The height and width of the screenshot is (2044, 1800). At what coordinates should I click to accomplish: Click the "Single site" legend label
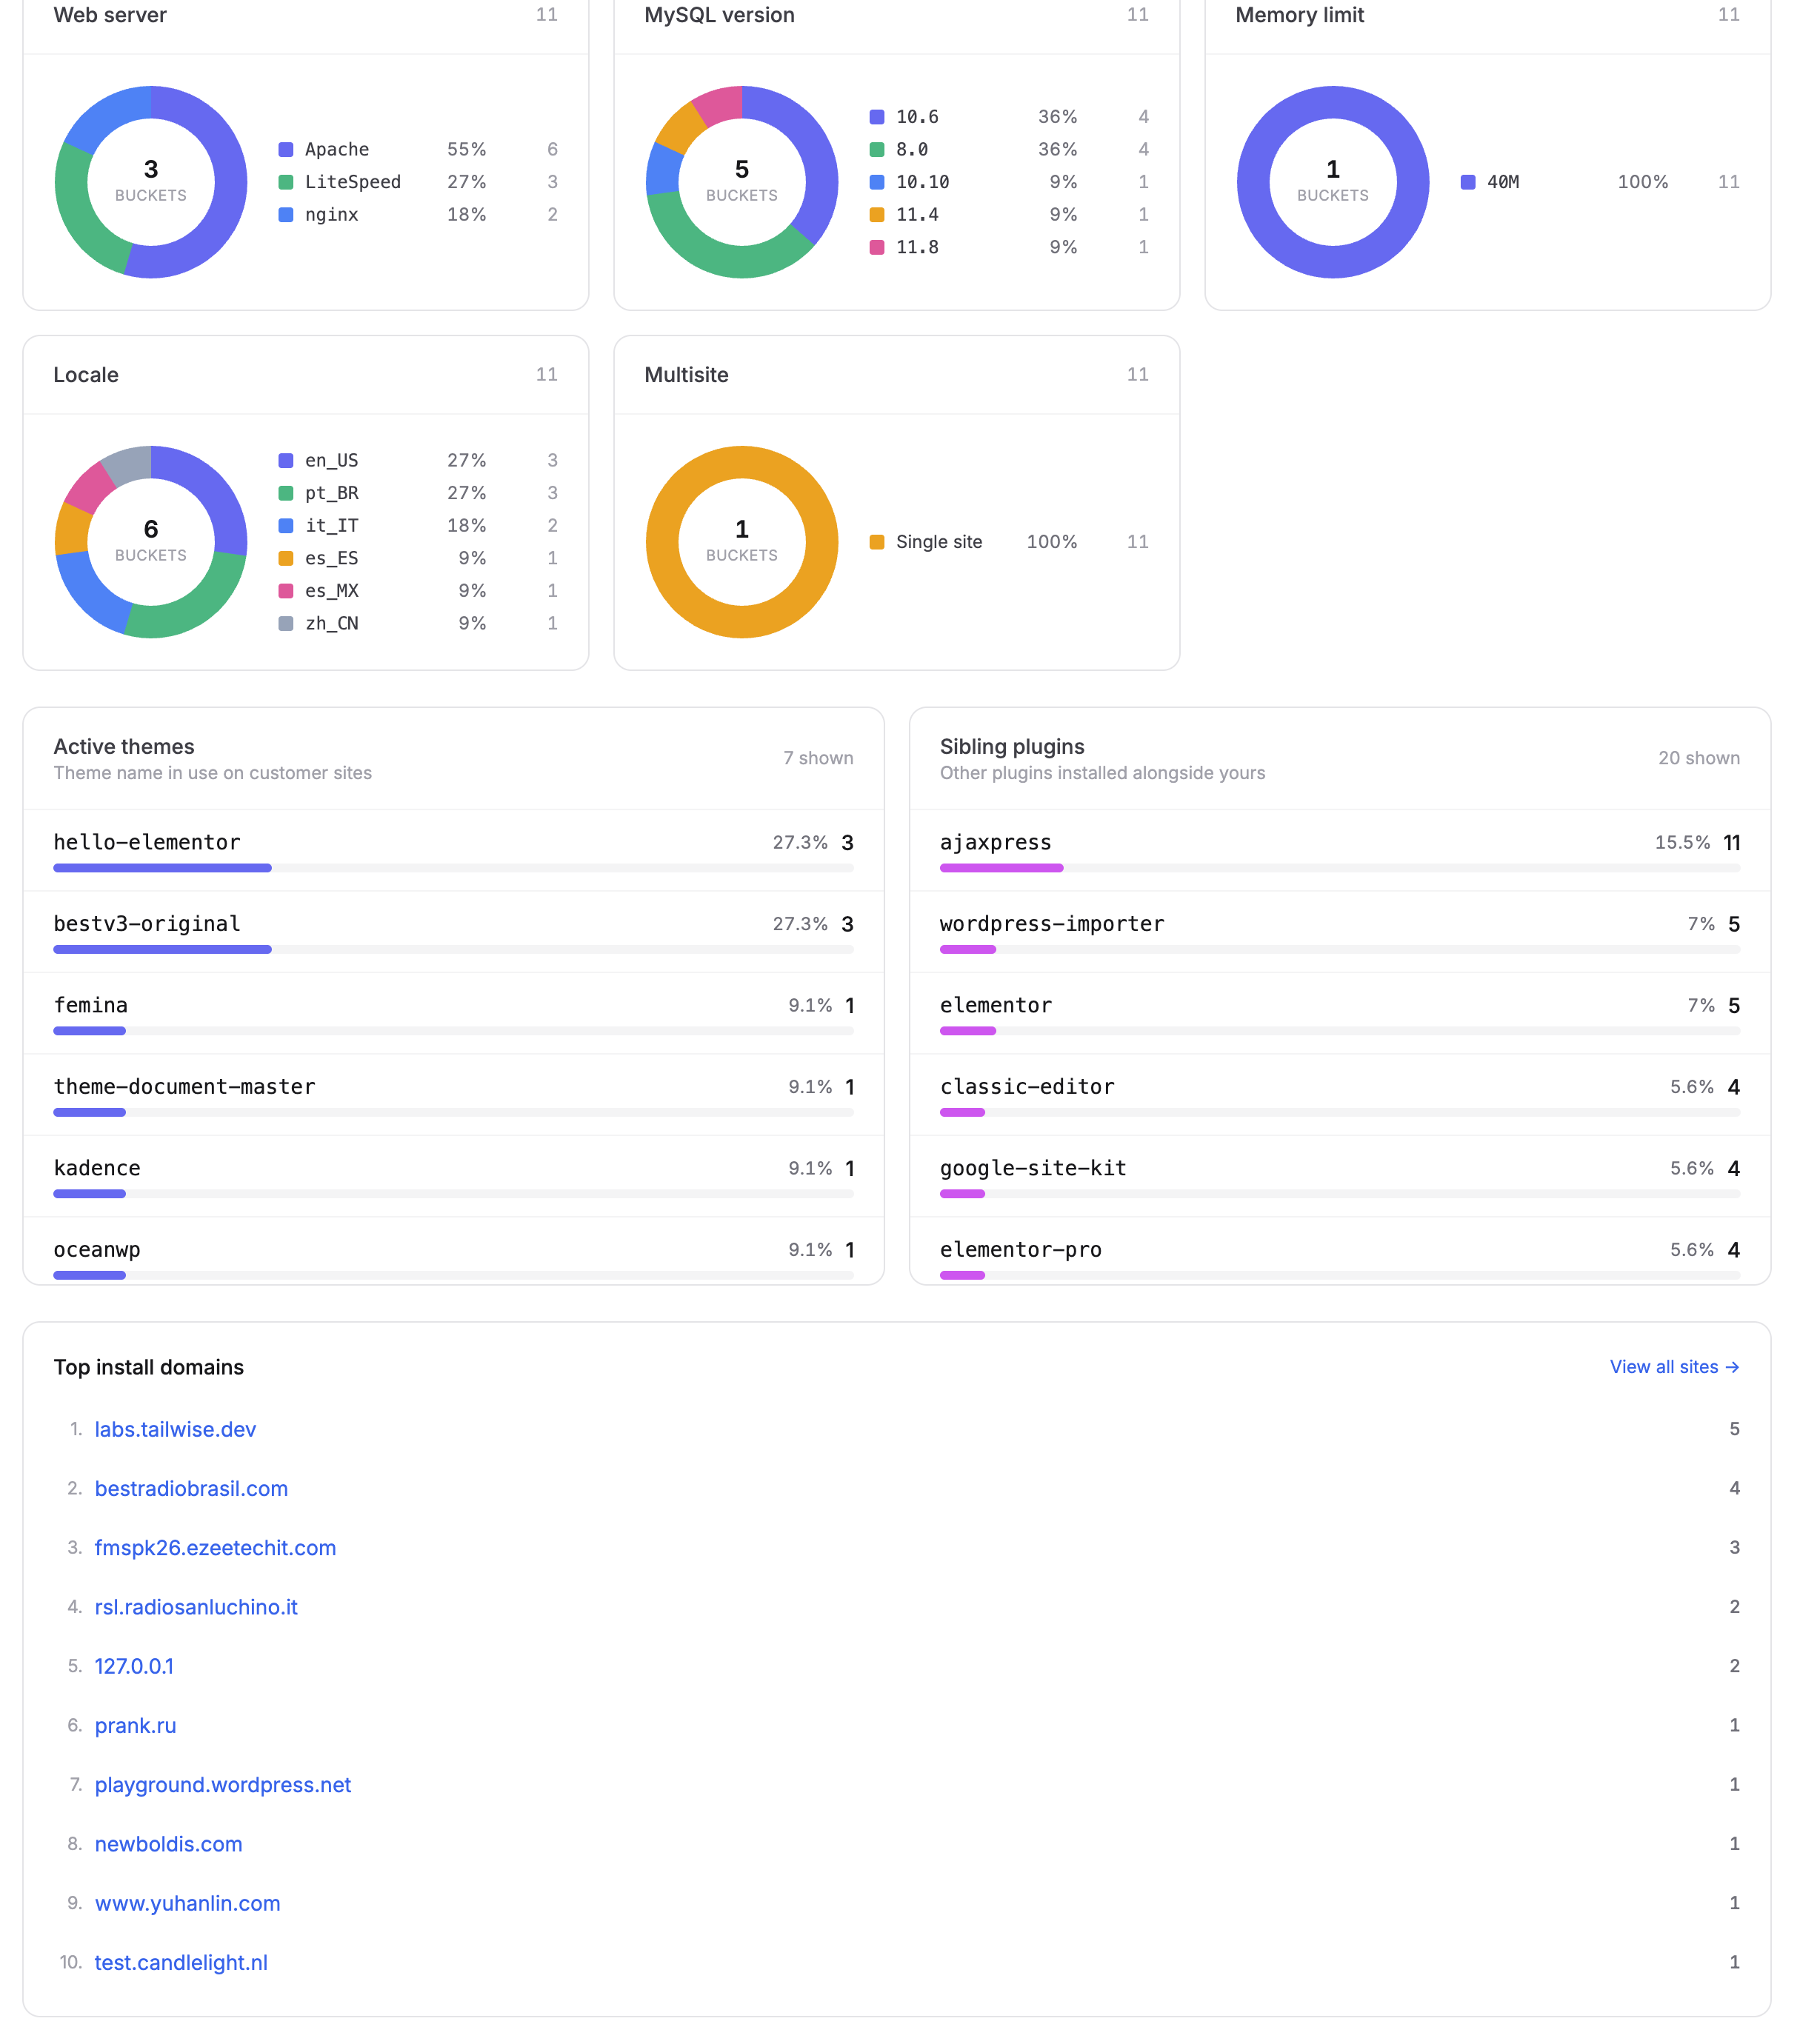pos(939,542)
